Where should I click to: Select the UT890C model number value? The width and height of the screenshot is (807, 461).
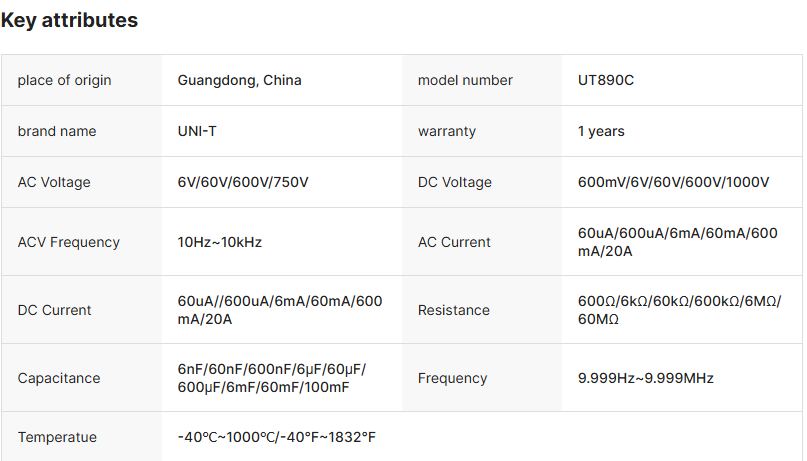click(x=605, y=80)
